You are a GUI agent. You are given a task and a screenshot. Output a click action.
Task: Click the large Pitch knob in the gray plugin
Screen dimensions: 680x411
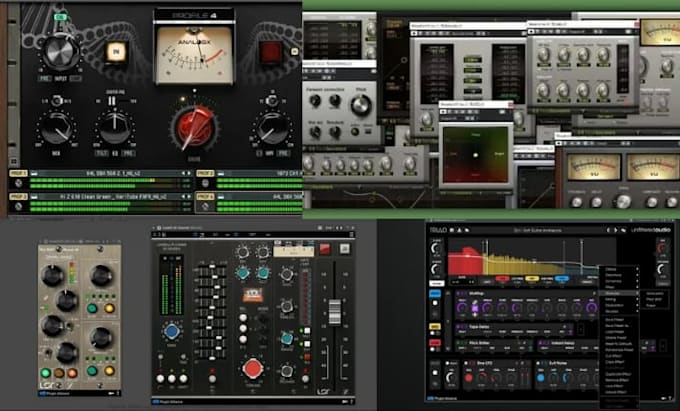(x=361, y=105)
